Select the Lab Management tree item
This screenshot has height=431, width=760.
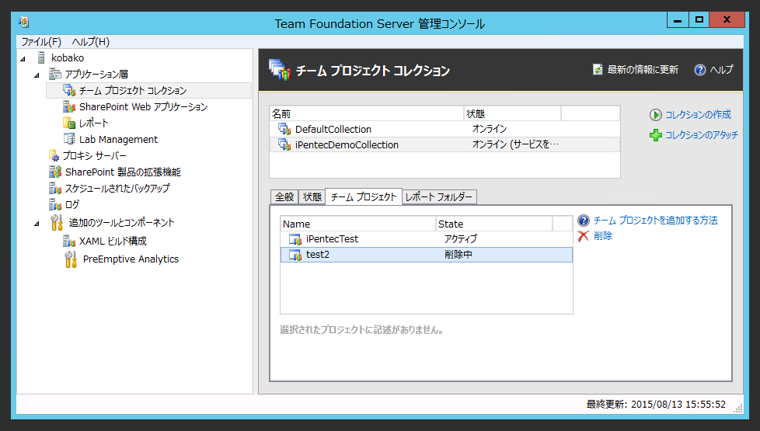click(x=118, y=139)
